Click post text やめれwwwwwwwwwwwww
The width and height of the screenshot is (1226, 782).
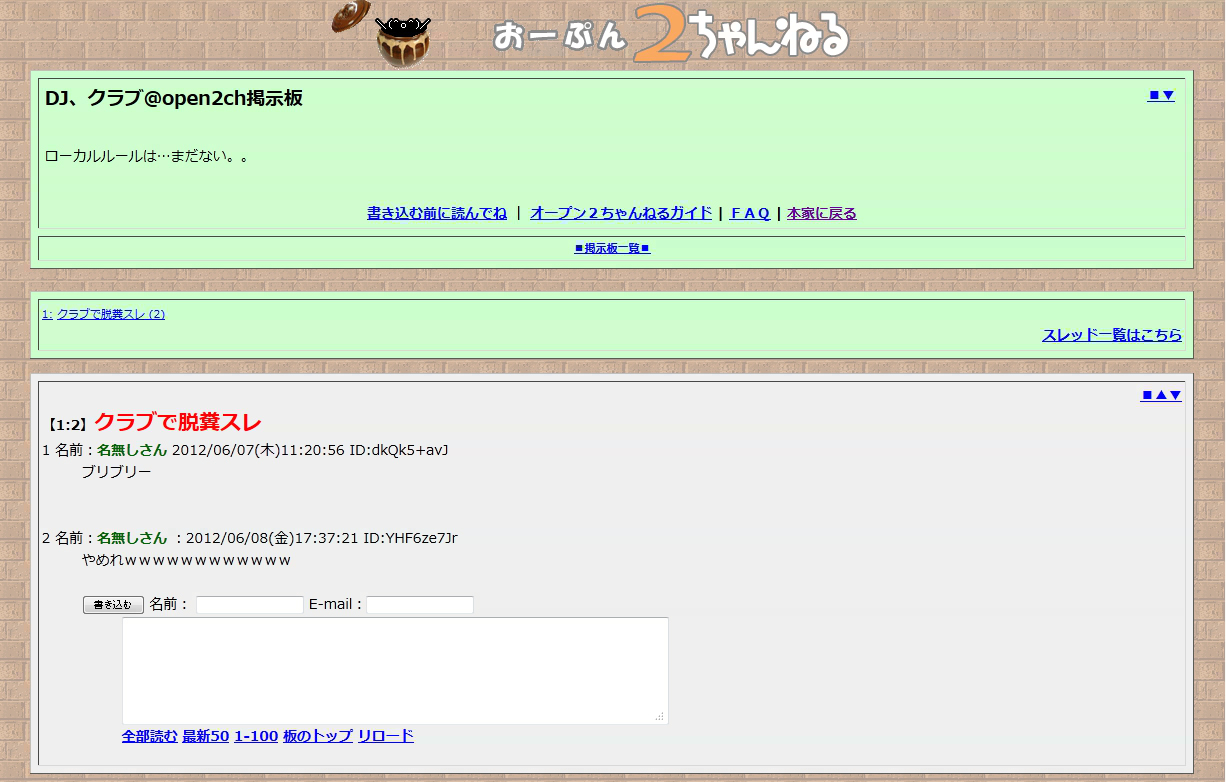point(186,560)
